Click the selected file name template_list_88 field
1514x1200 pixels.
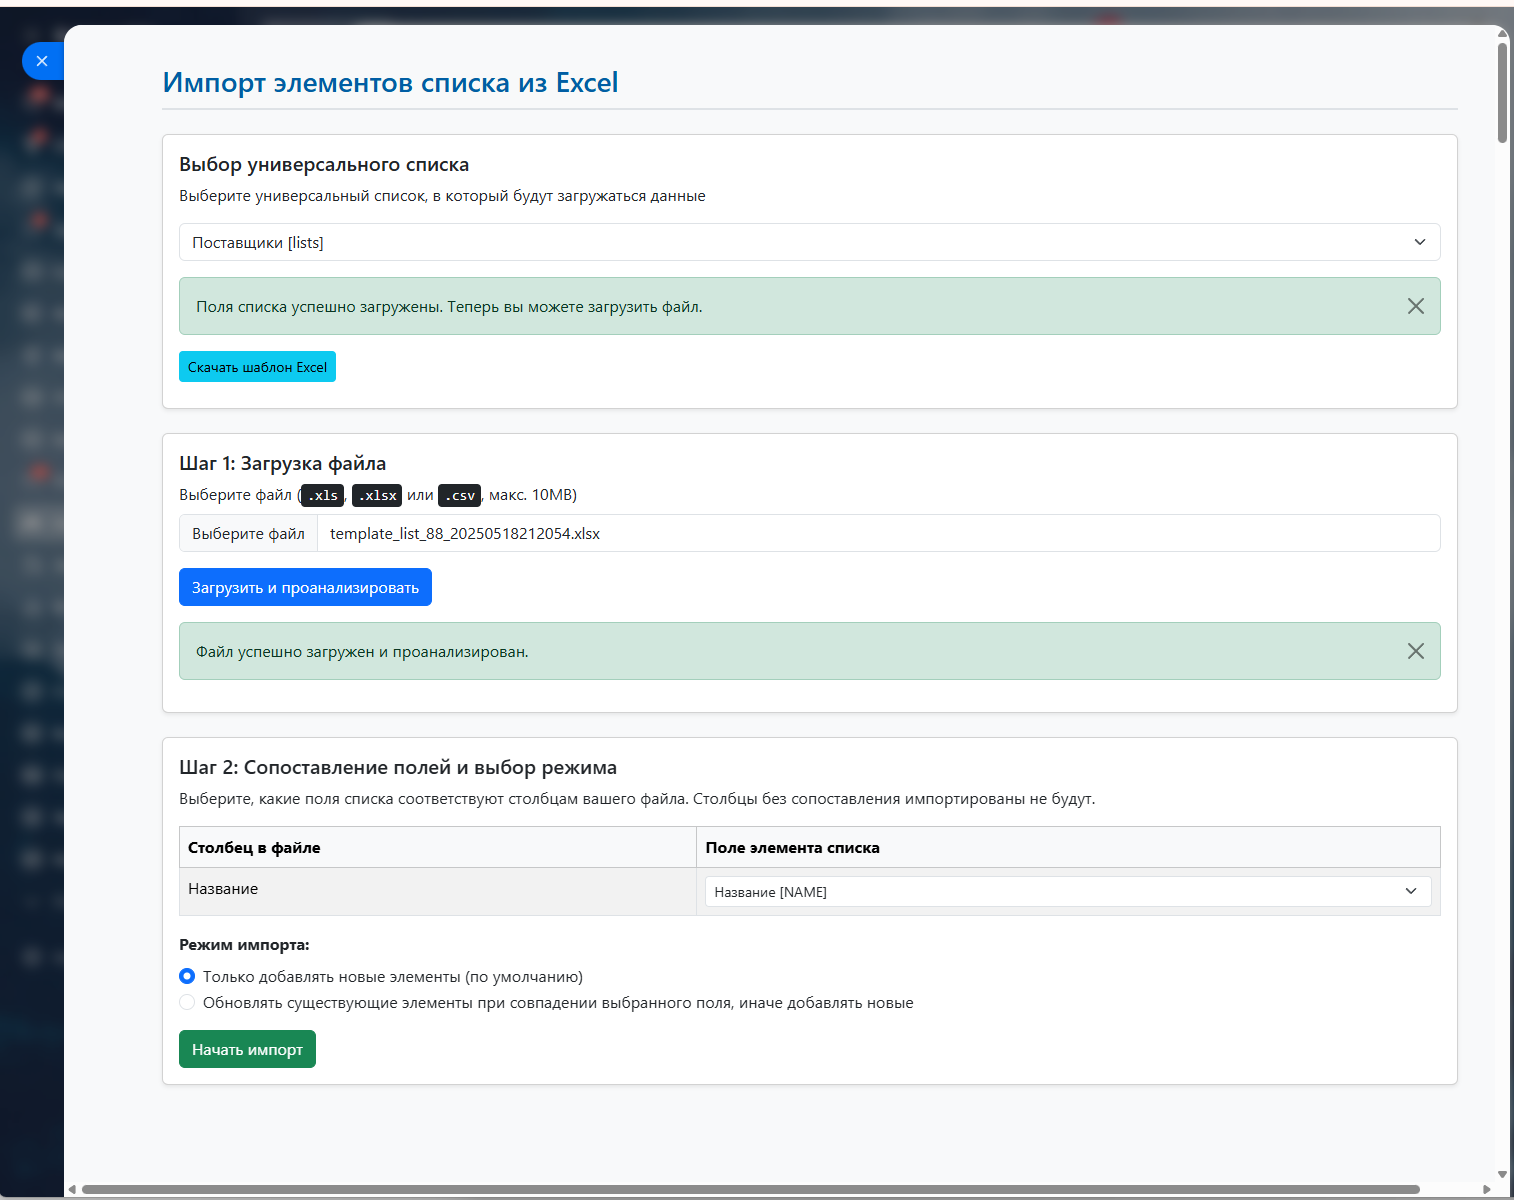click(877, 533)
